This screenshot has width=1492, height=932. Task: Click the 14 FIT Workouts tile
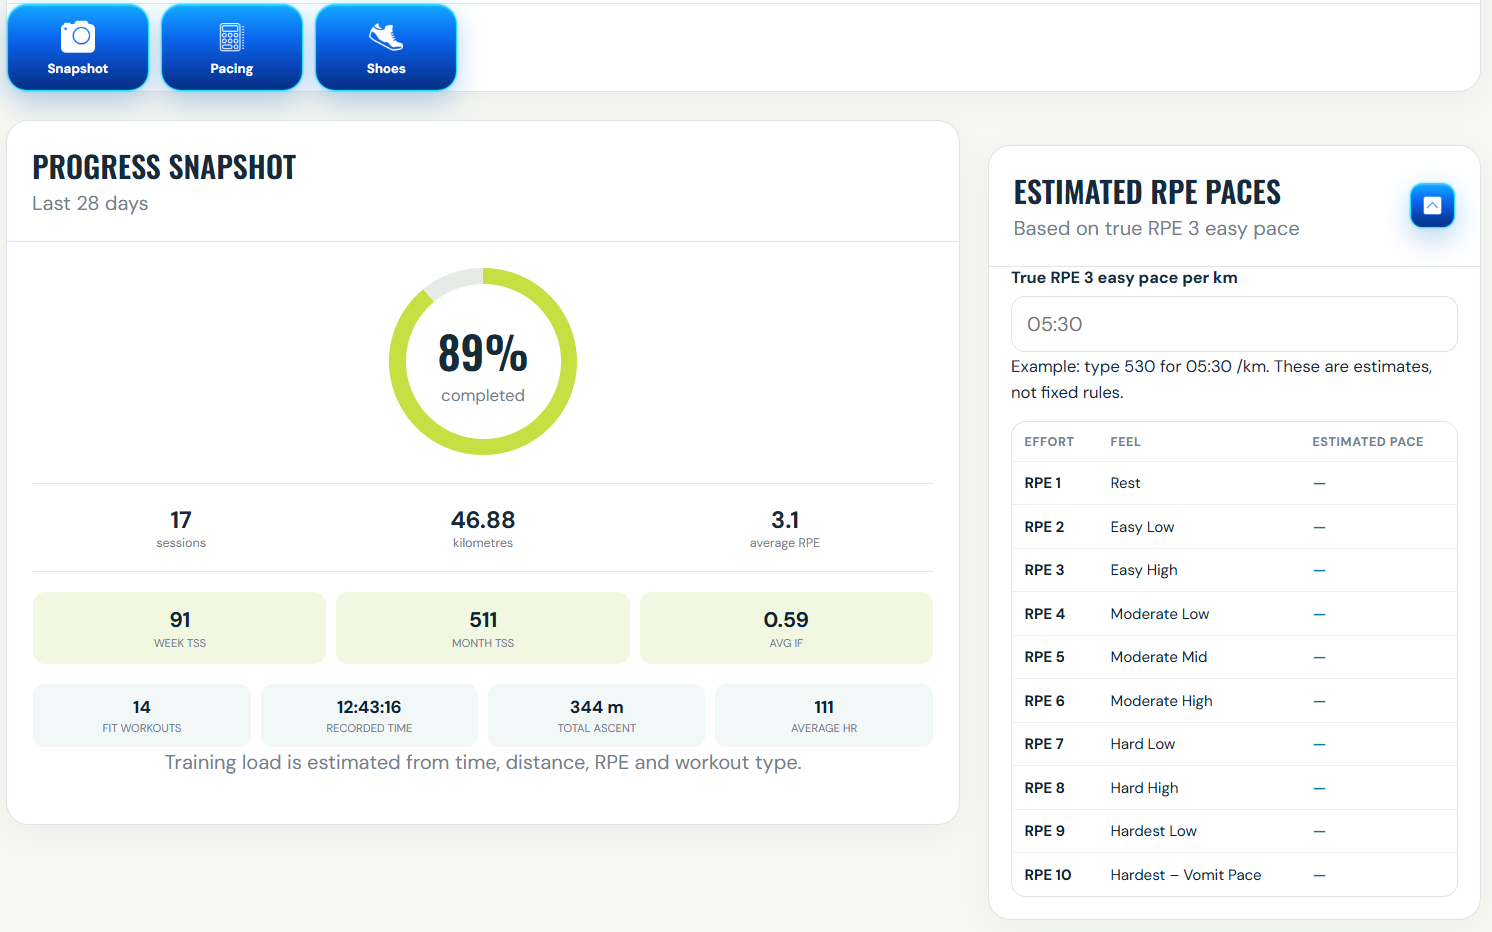142,715
